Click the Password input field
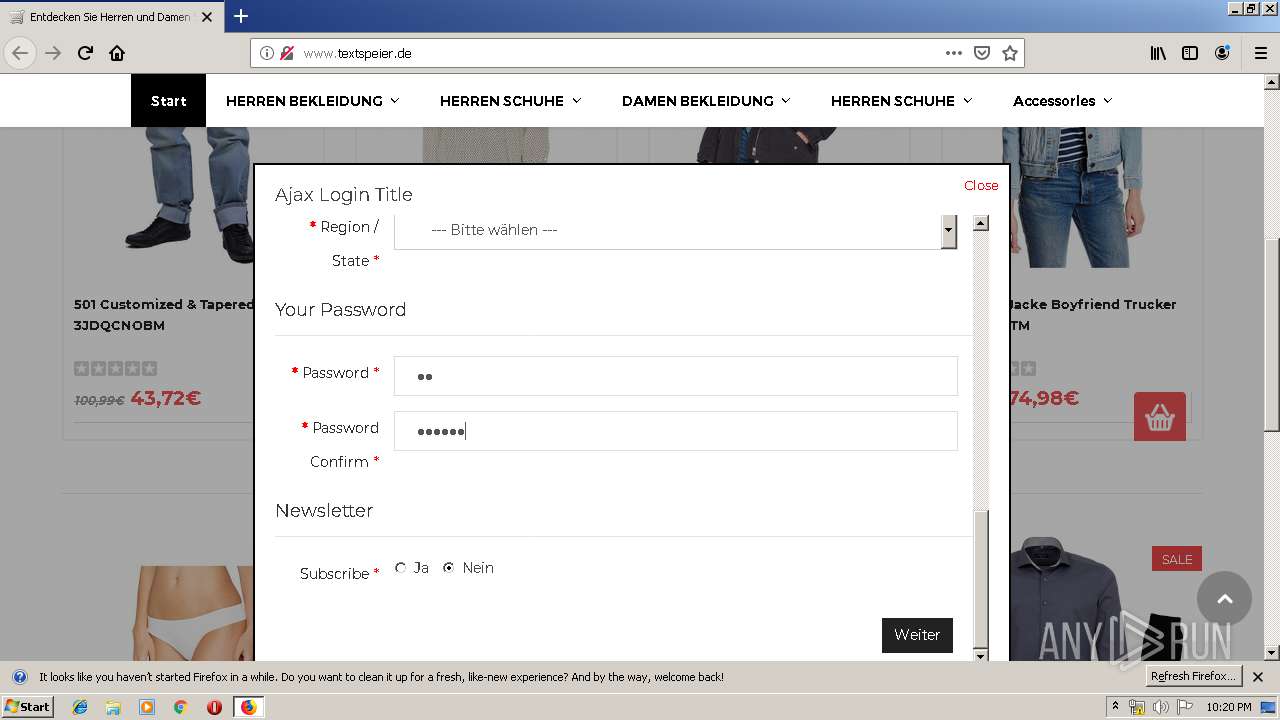Viewport: 1280px width, 720px height. click(676, 376)
